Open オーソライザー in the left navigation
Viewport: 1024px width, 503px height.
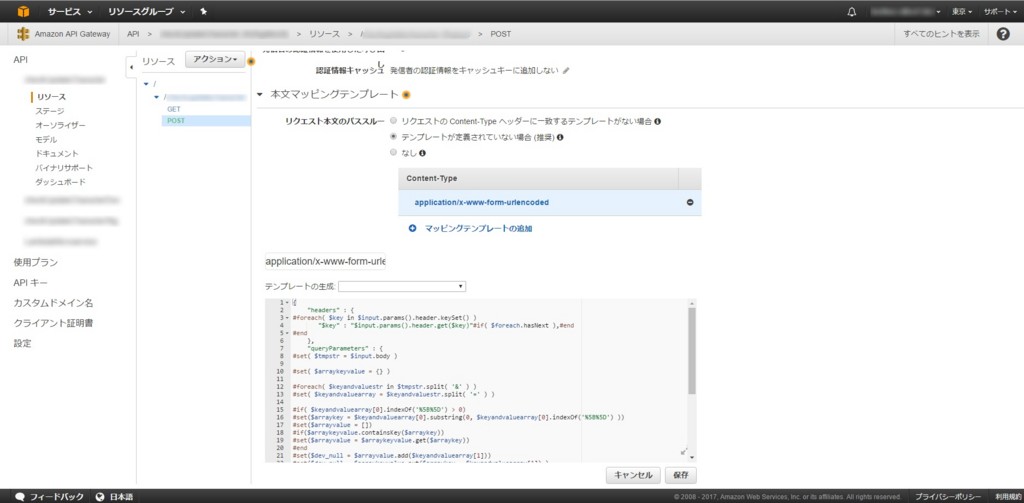click(60, 125)
